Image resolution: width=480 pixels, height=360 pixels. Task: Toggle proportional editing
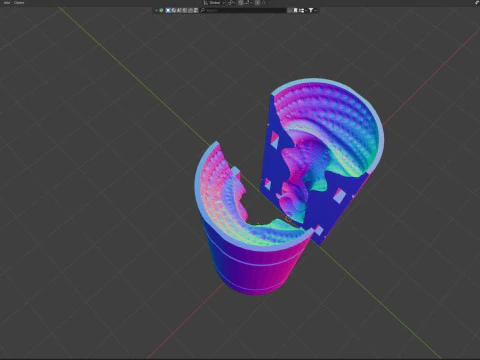257,3
